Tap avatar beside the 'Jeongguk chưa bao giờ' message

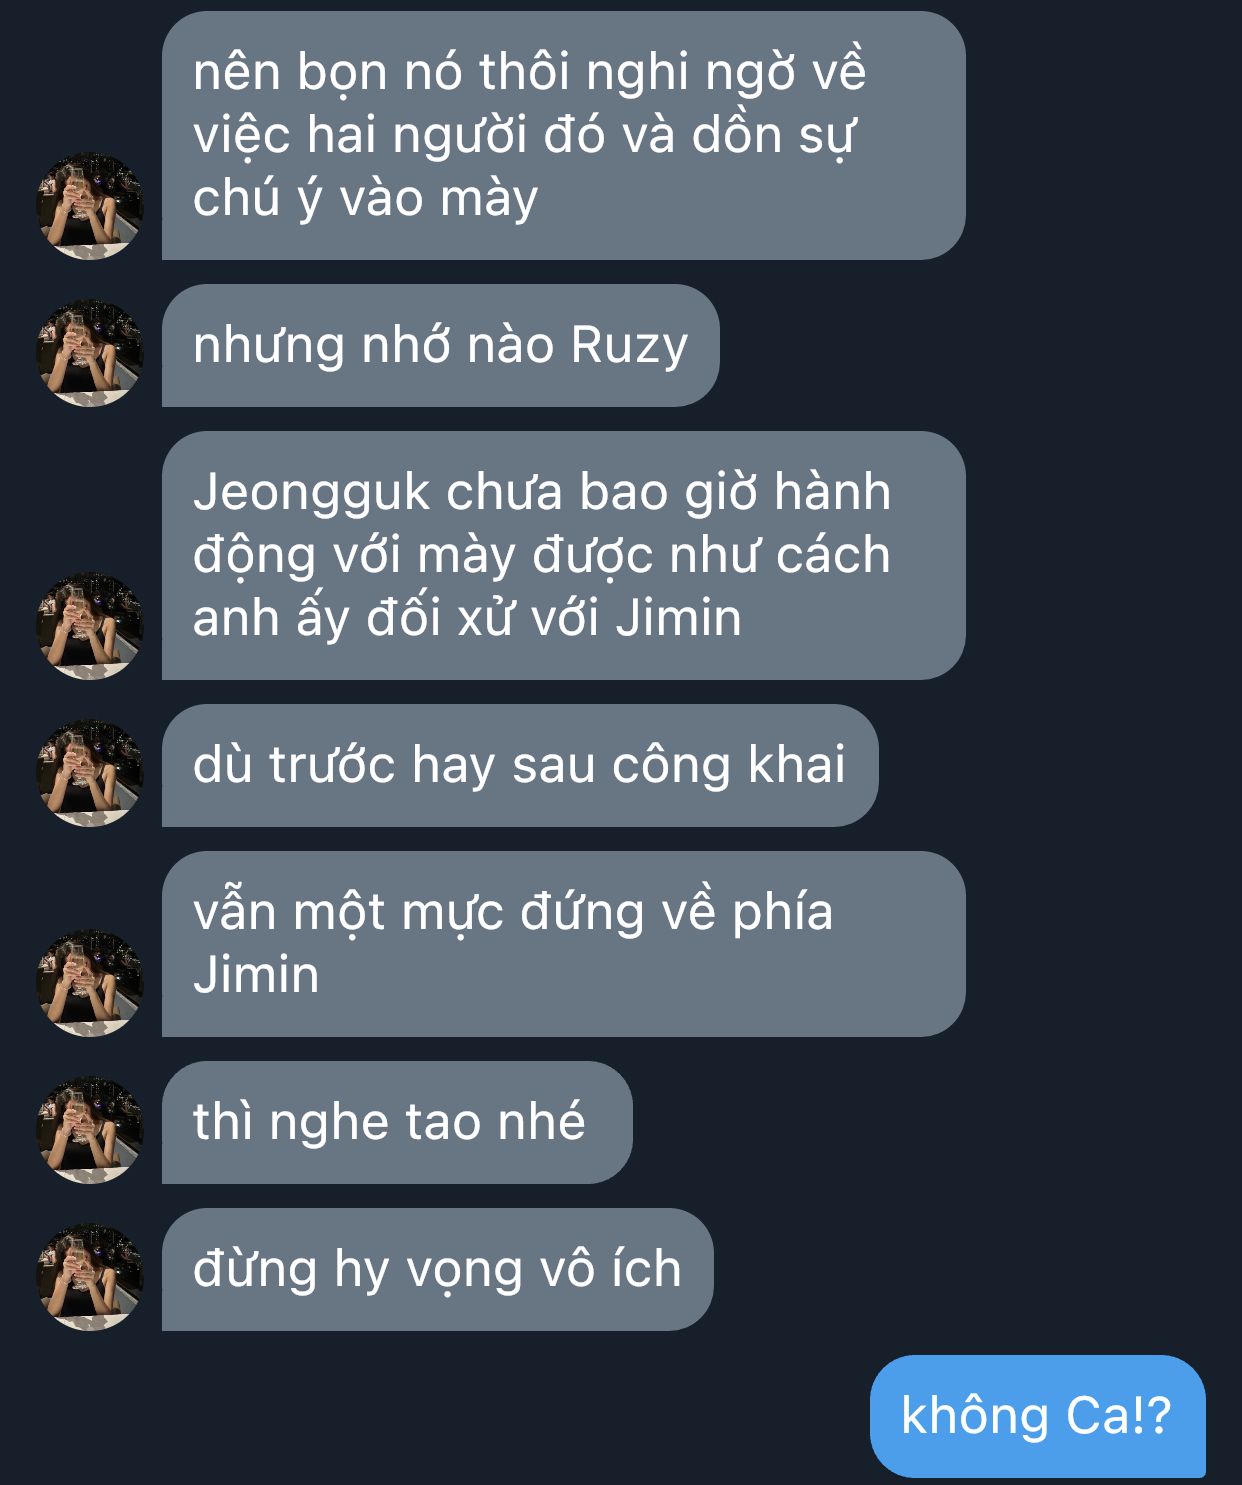(x=90, y=626)
